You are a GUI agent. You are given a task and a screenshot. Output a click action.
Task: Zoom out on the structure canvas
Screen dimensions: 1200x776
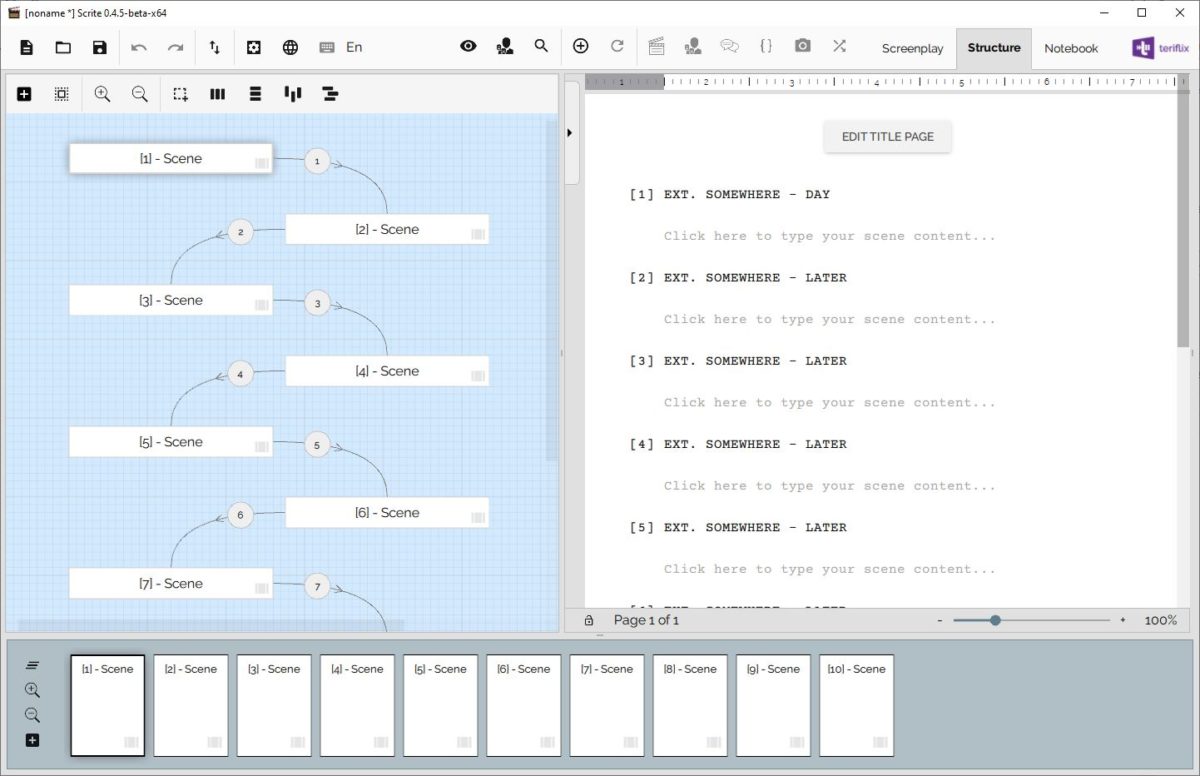tap(140, 93)
